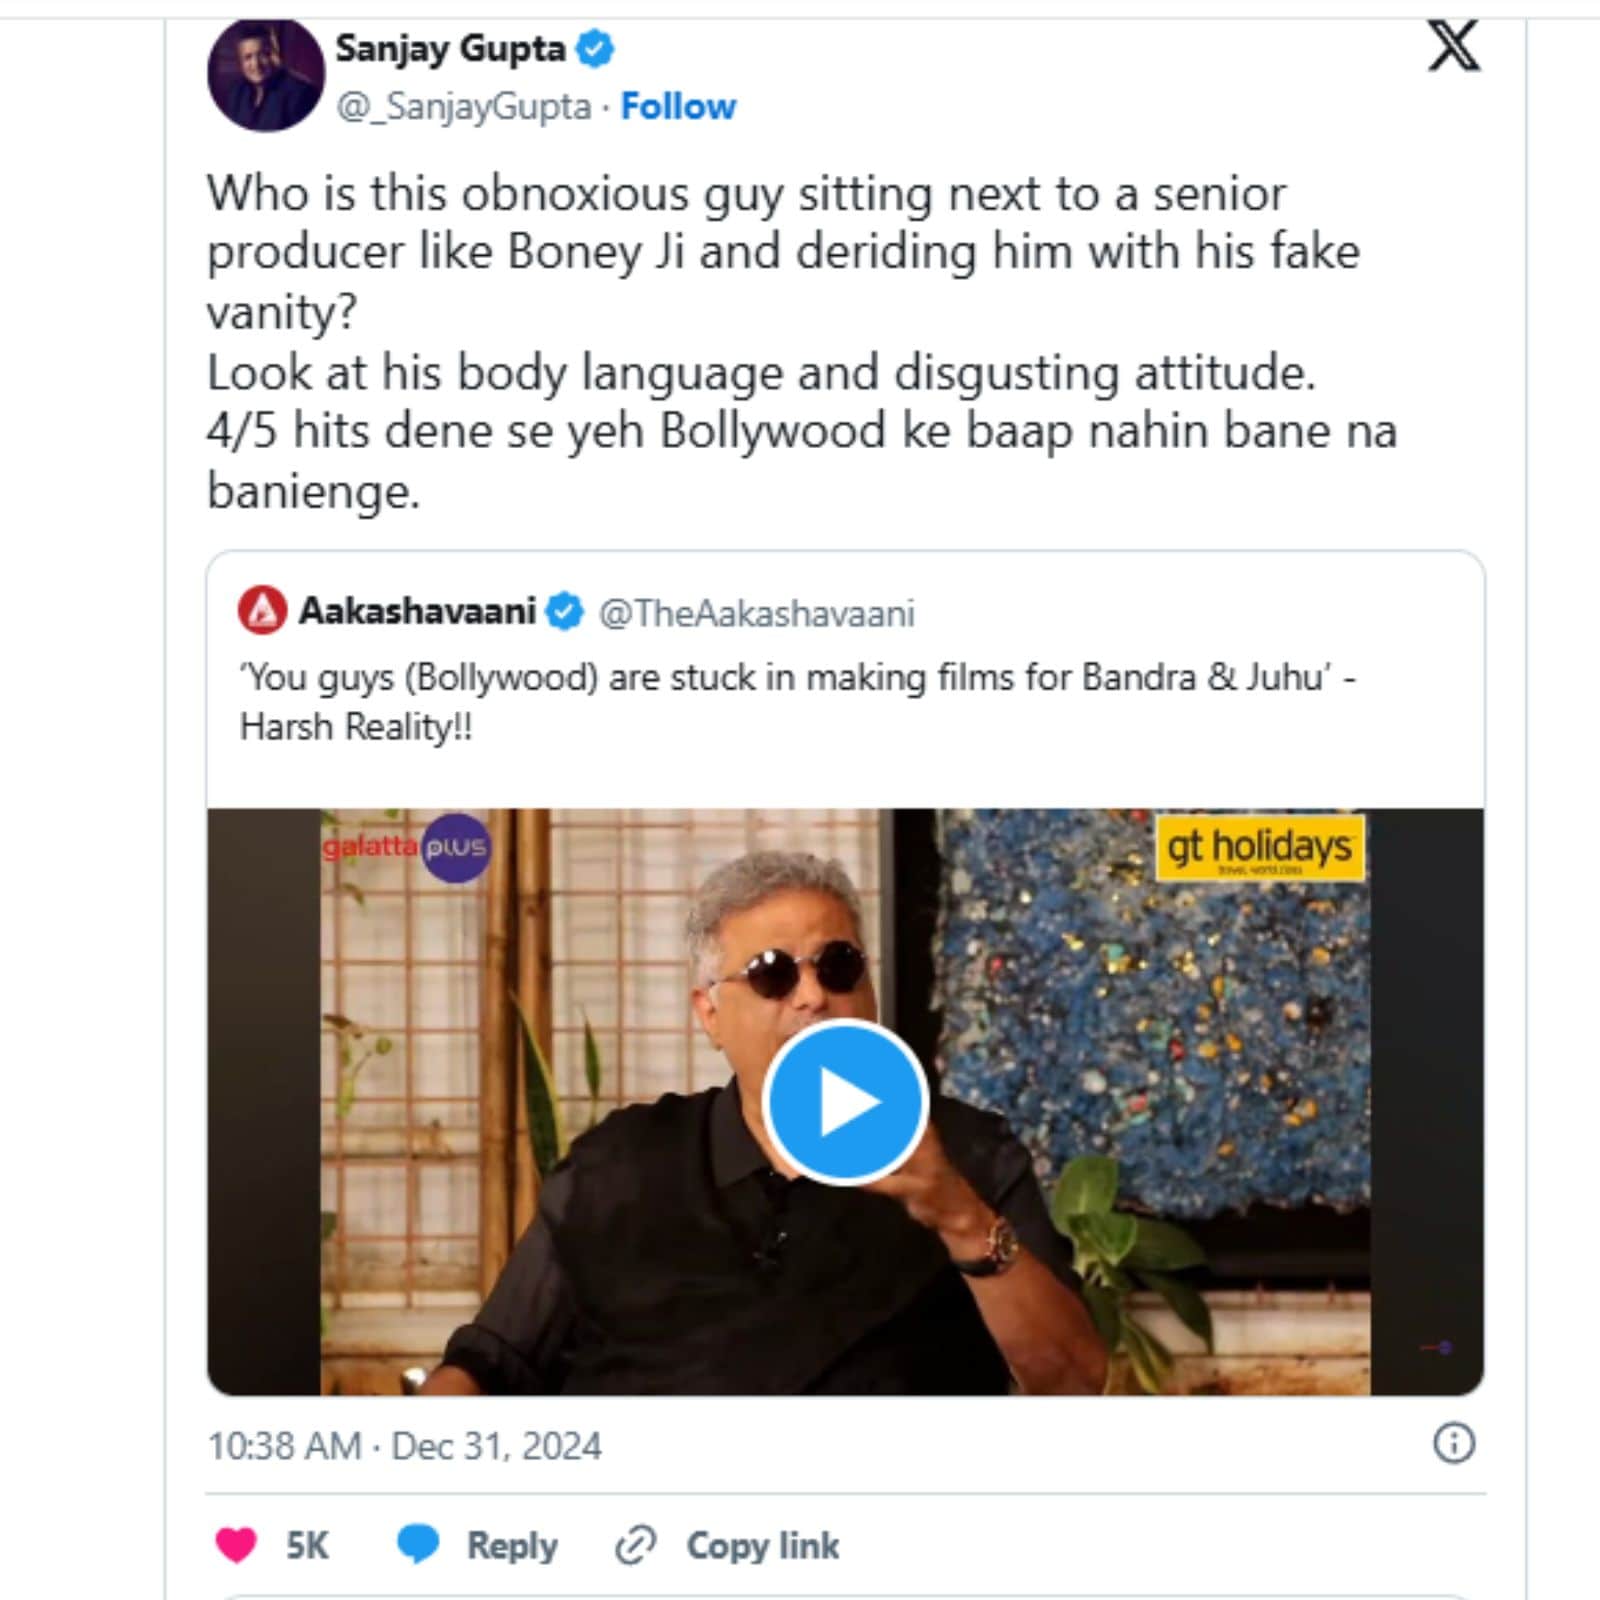The width and height of the screenshot is (1600, 1600).
Task: Click the Copy link text
Action: [762, 1546]
